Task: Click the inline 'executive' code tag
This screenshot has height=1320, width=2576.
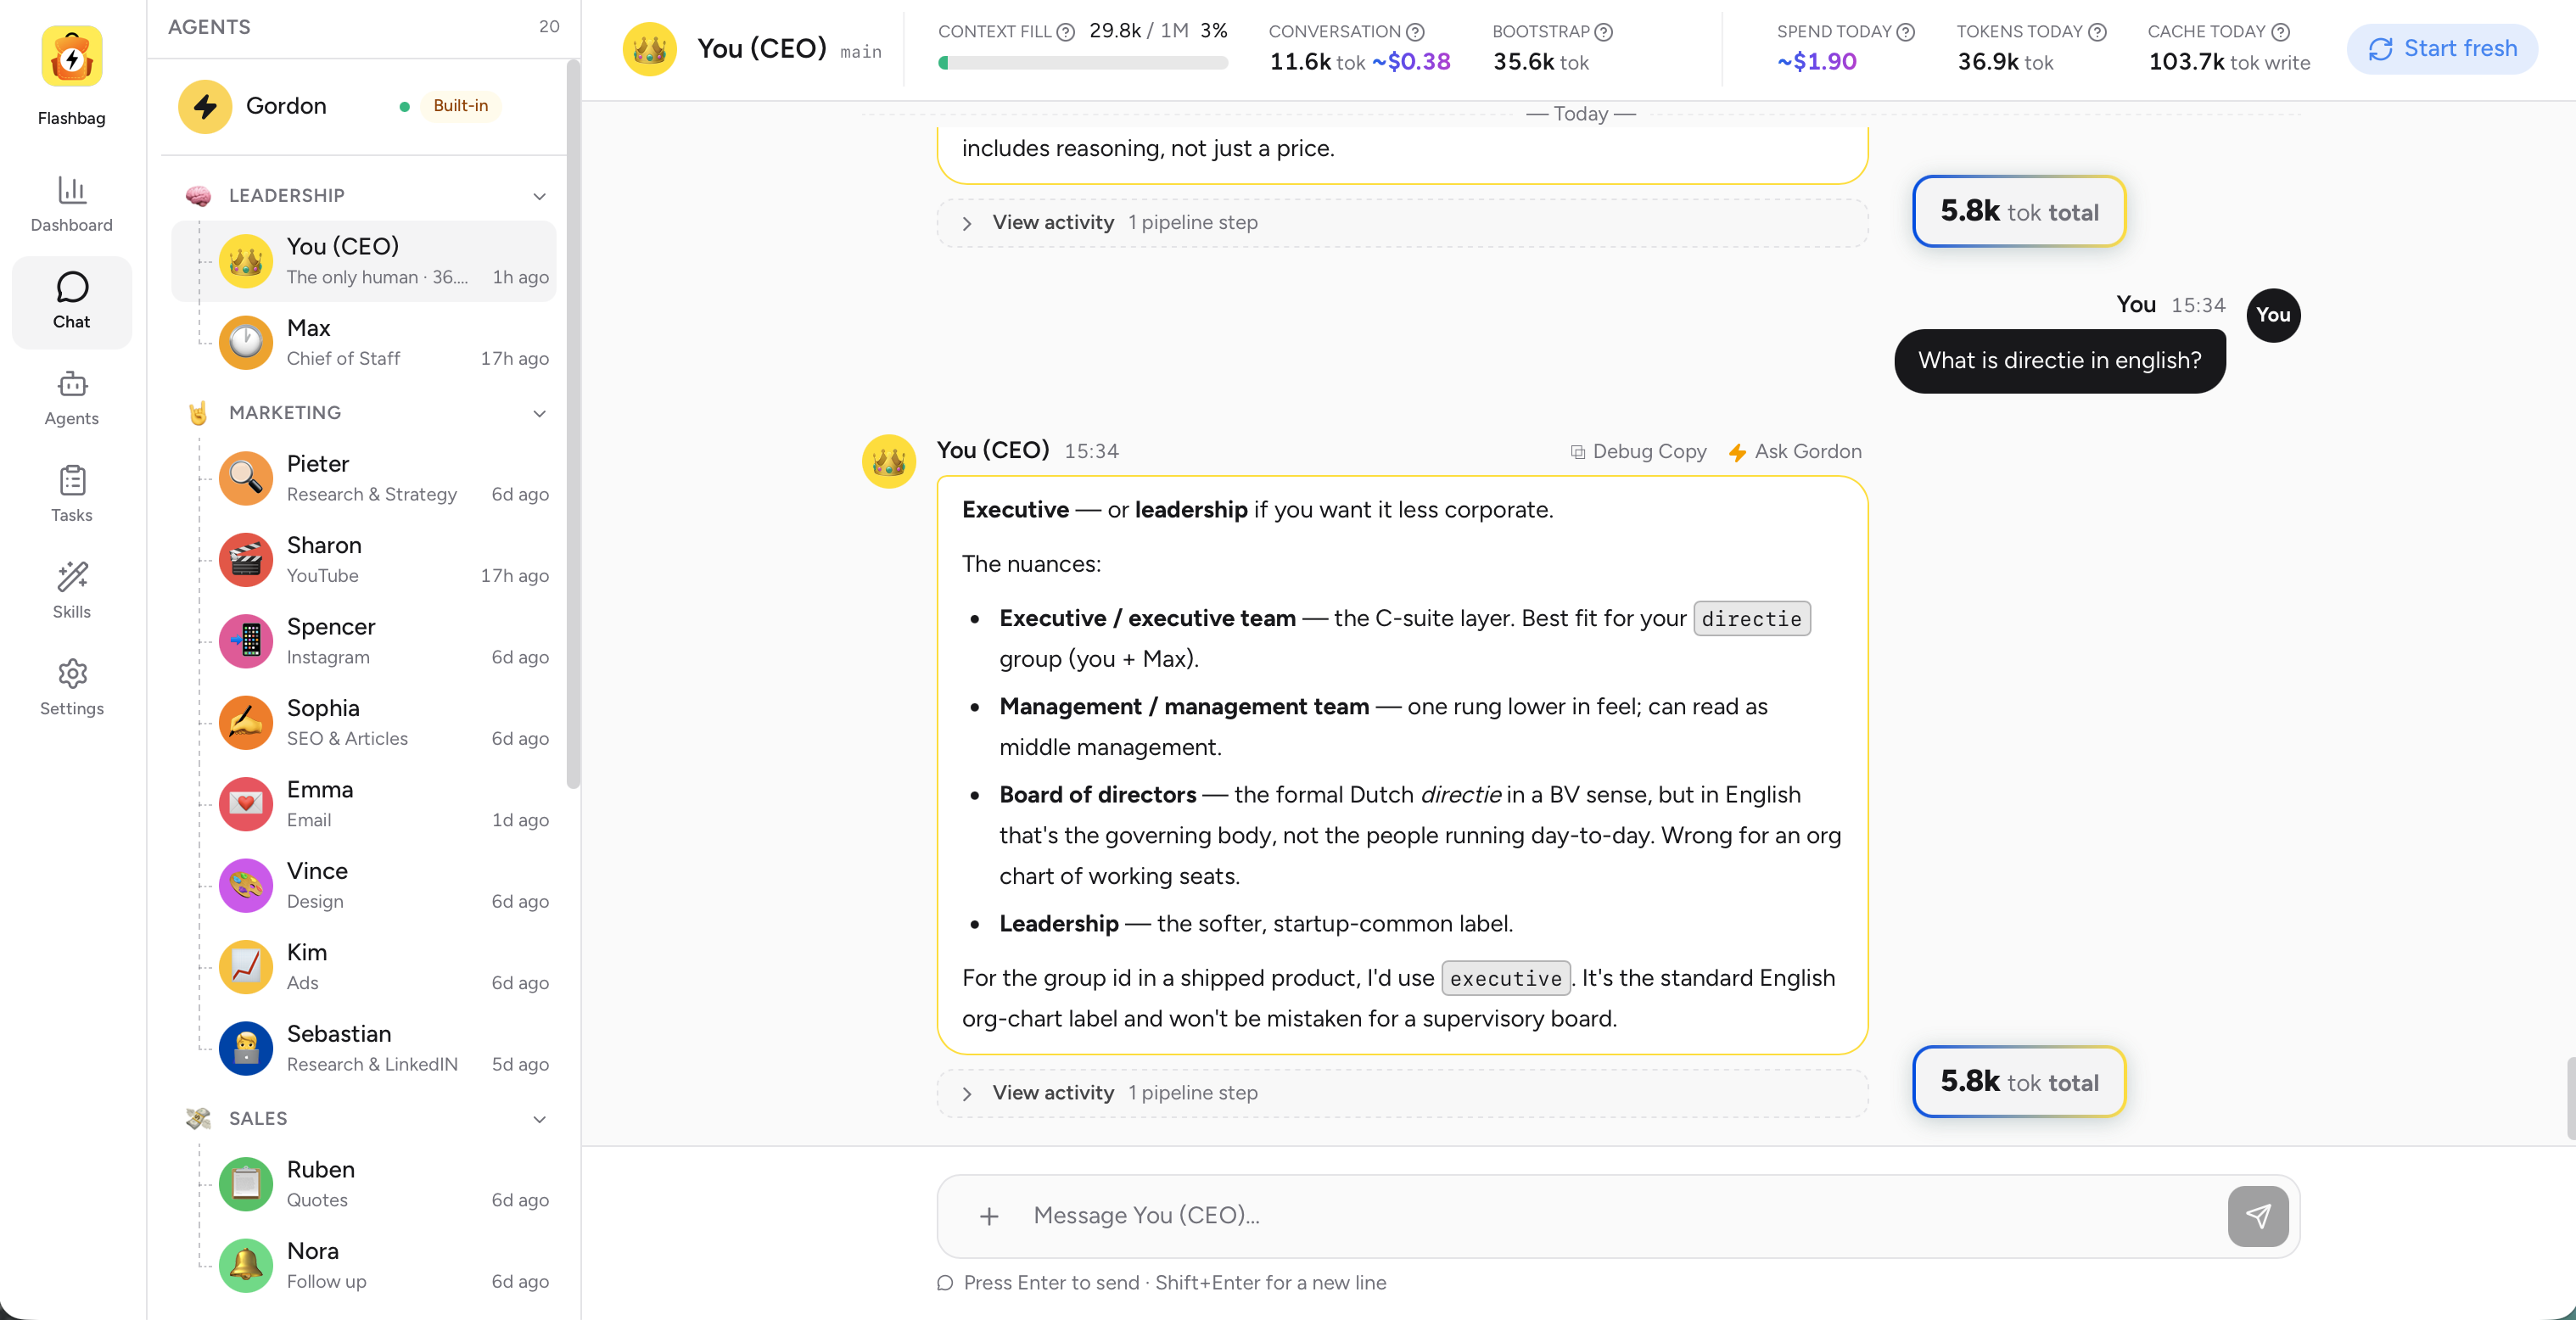Action: click(1505, 978)
